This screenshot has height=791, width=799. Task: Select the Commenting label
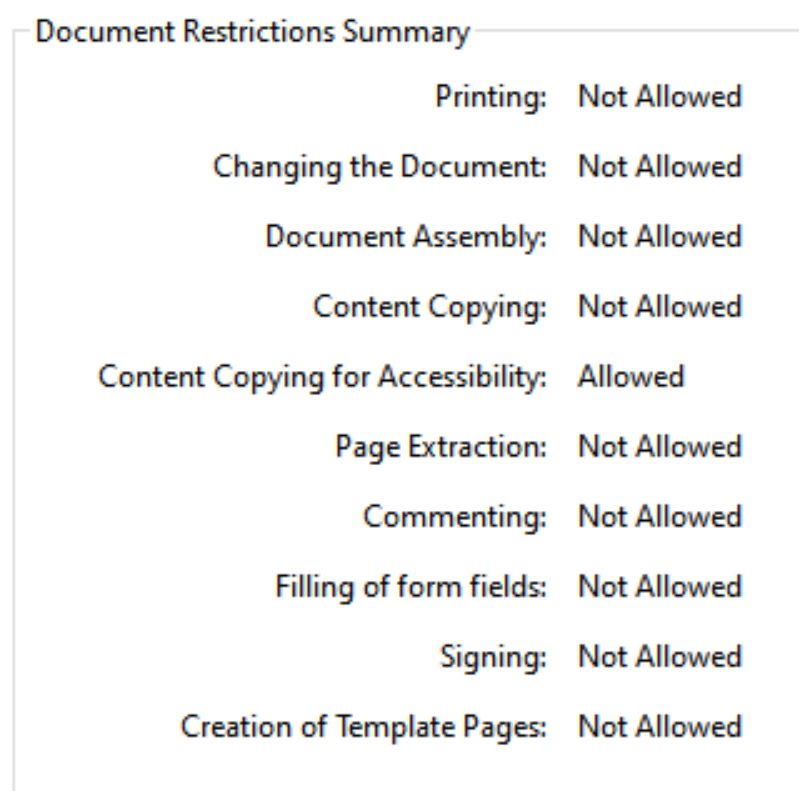[x=455, y=517]
